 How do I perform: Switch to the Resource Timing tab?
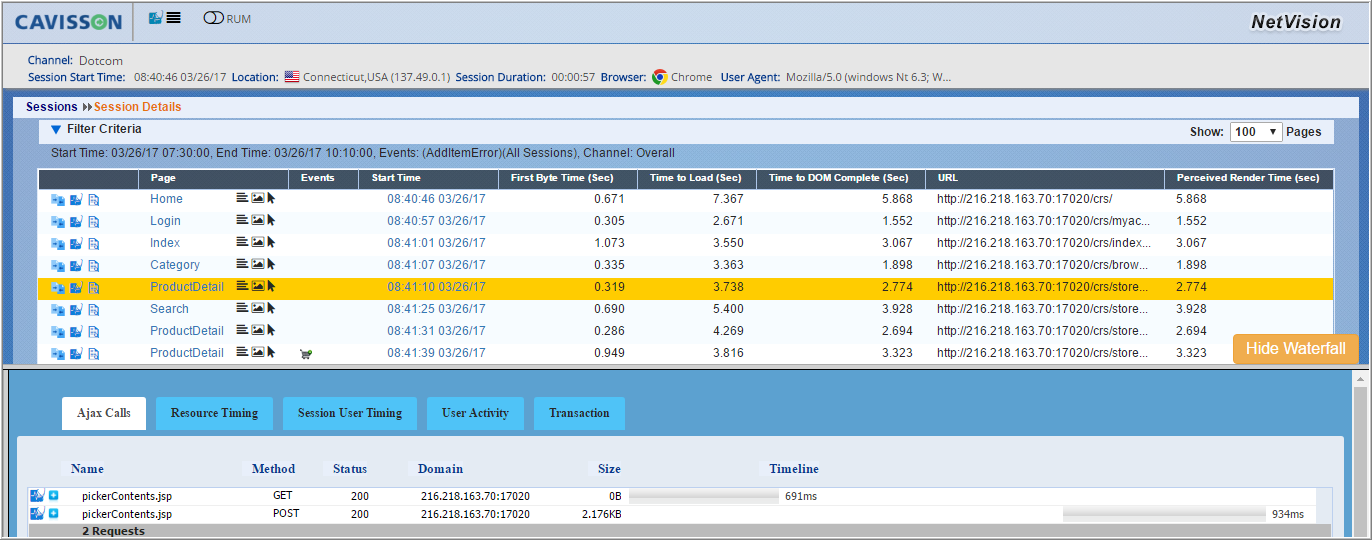tap(214, 413)
